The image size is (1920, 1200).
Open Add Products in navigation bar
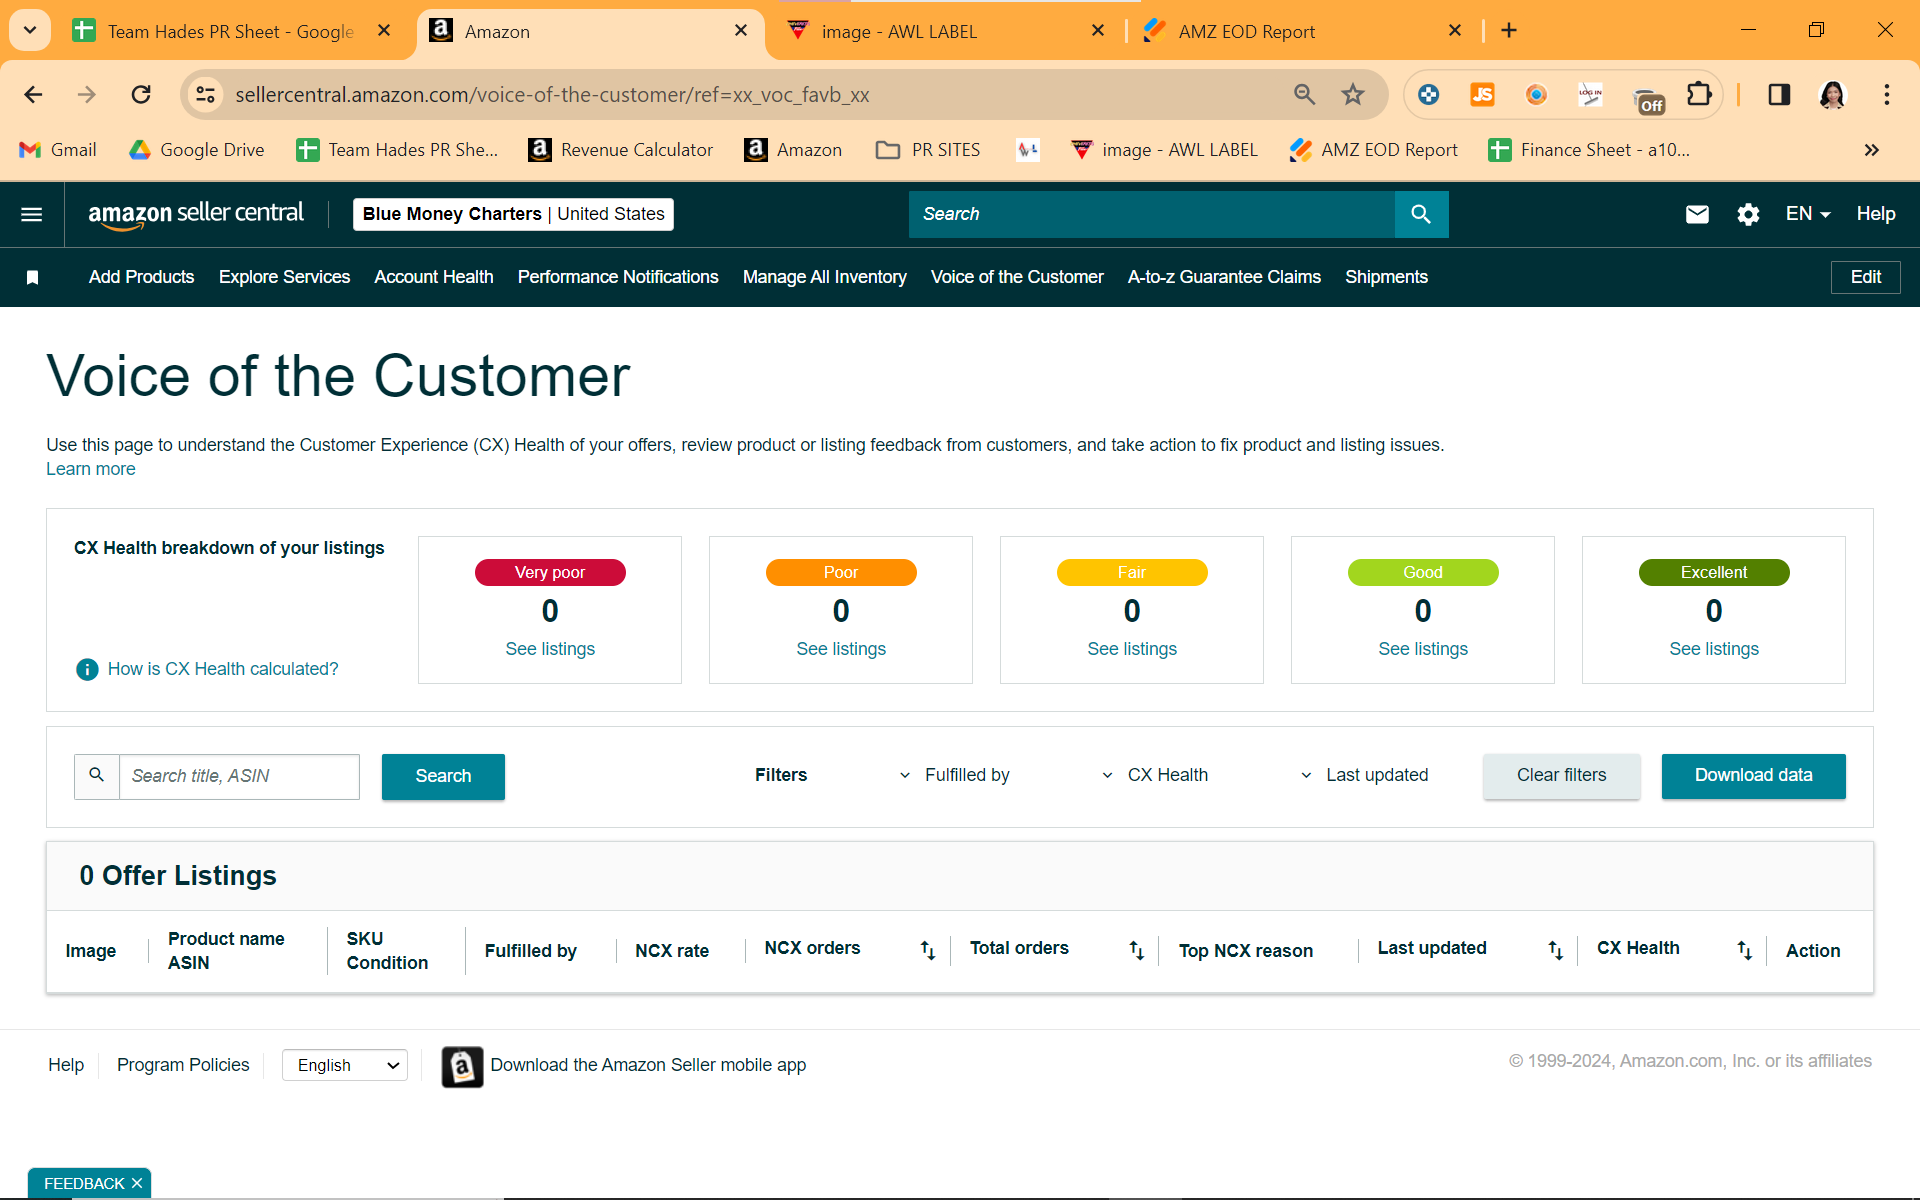(141, 277)
